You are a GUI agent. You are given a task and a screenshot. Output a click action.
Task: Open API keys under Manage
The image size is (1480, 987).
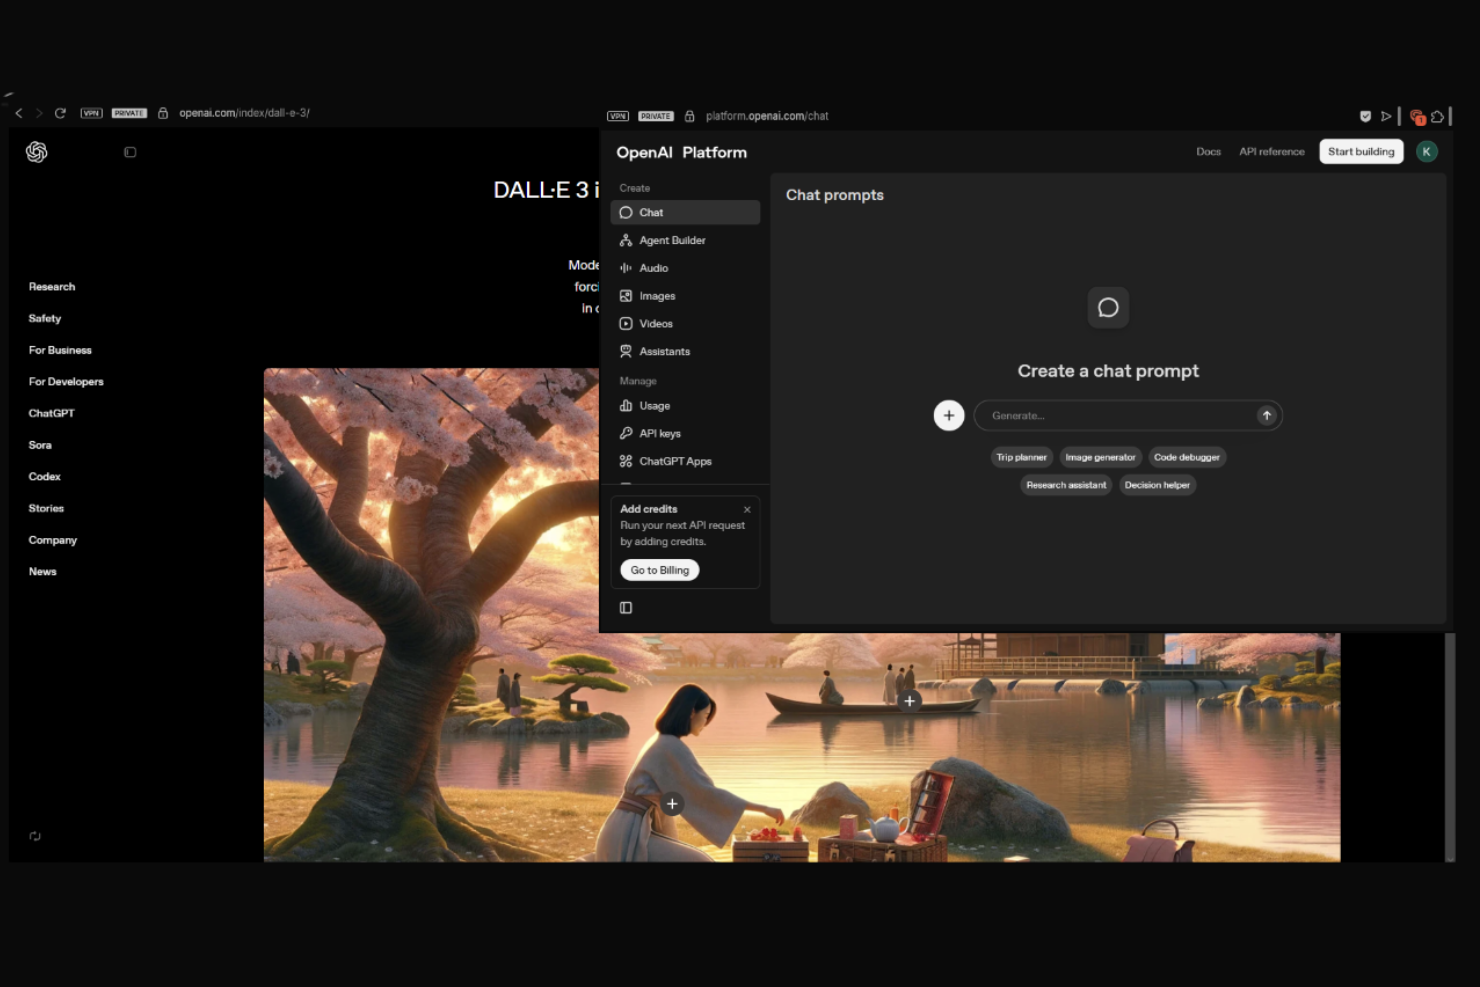tap(685, 434)
